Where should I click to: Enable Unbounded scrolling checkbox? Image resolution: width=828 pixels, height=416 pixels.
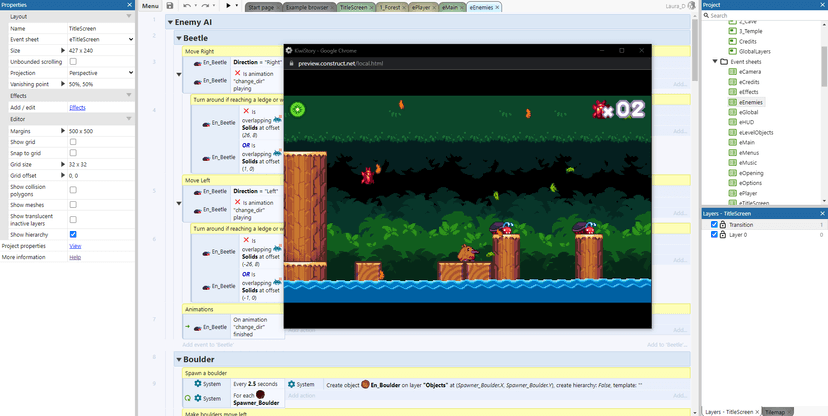click(73, 62)
